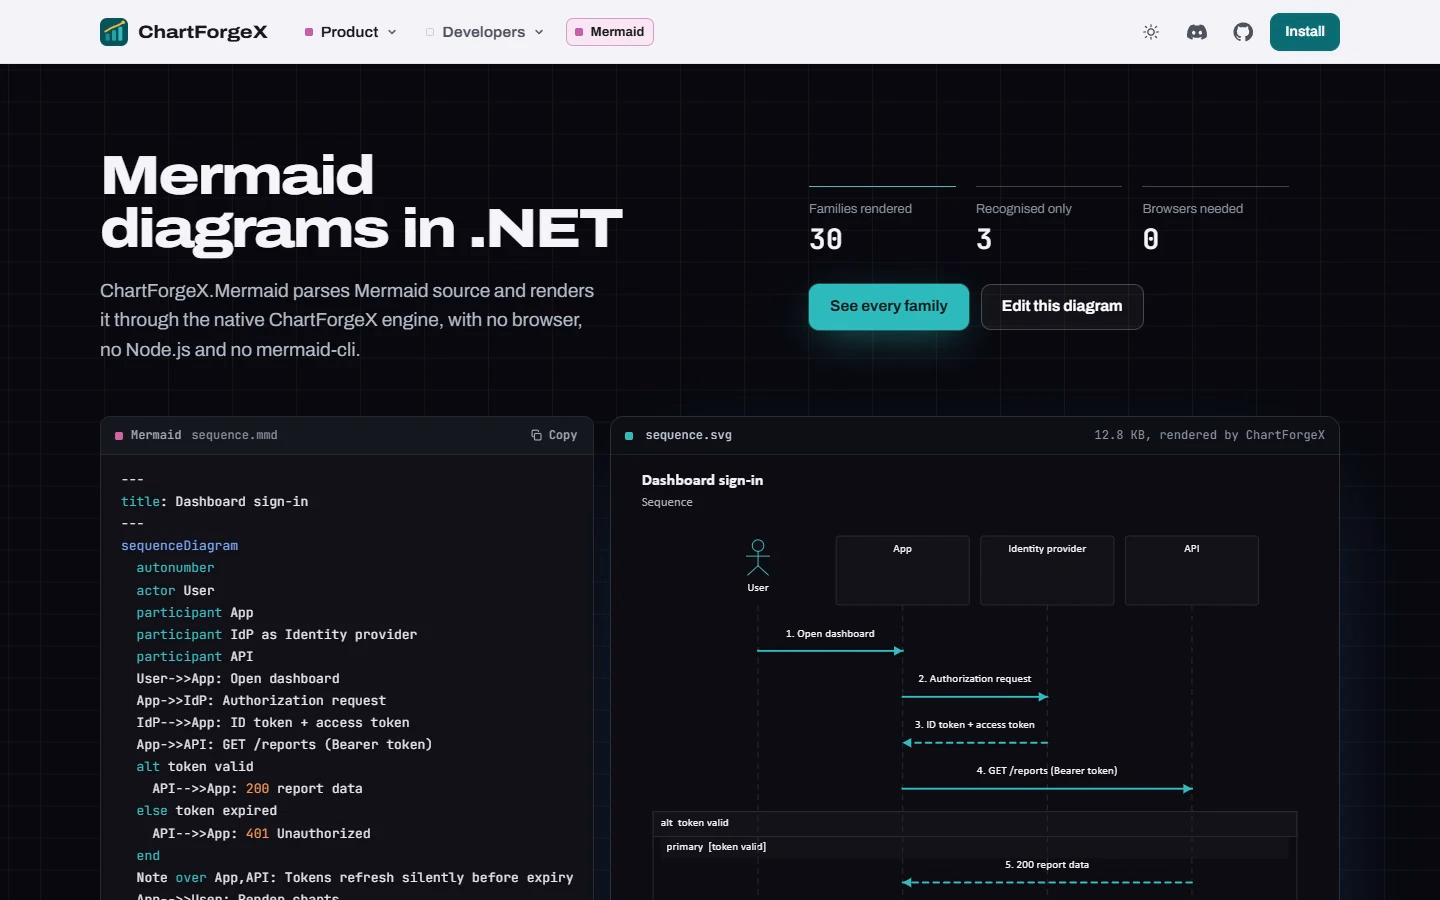Click the 12.8 KB rendered by ChartForgeX text

click(1209, 435)
